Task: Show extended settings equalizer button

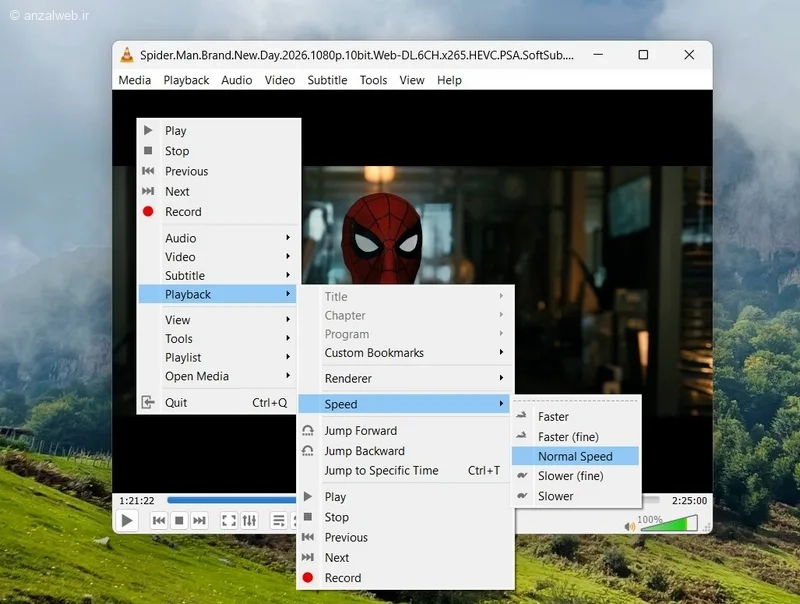Action: 249,520
